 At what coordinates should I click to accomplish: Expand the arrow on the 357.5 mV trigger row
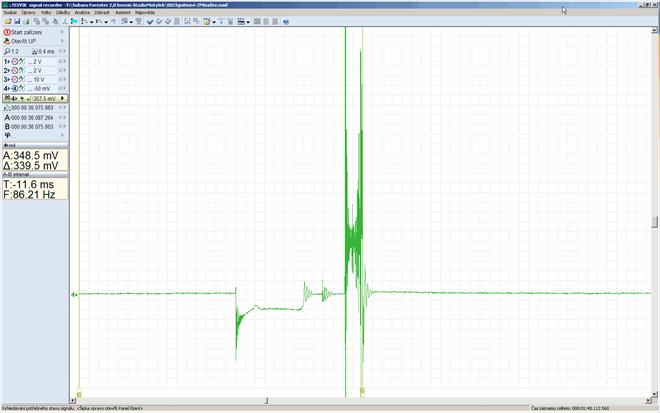click(62, 98)
